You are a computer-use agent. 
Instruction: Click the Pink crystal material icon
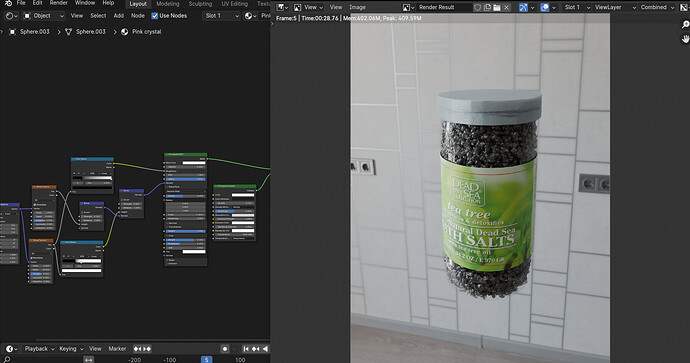pos(125,32)
